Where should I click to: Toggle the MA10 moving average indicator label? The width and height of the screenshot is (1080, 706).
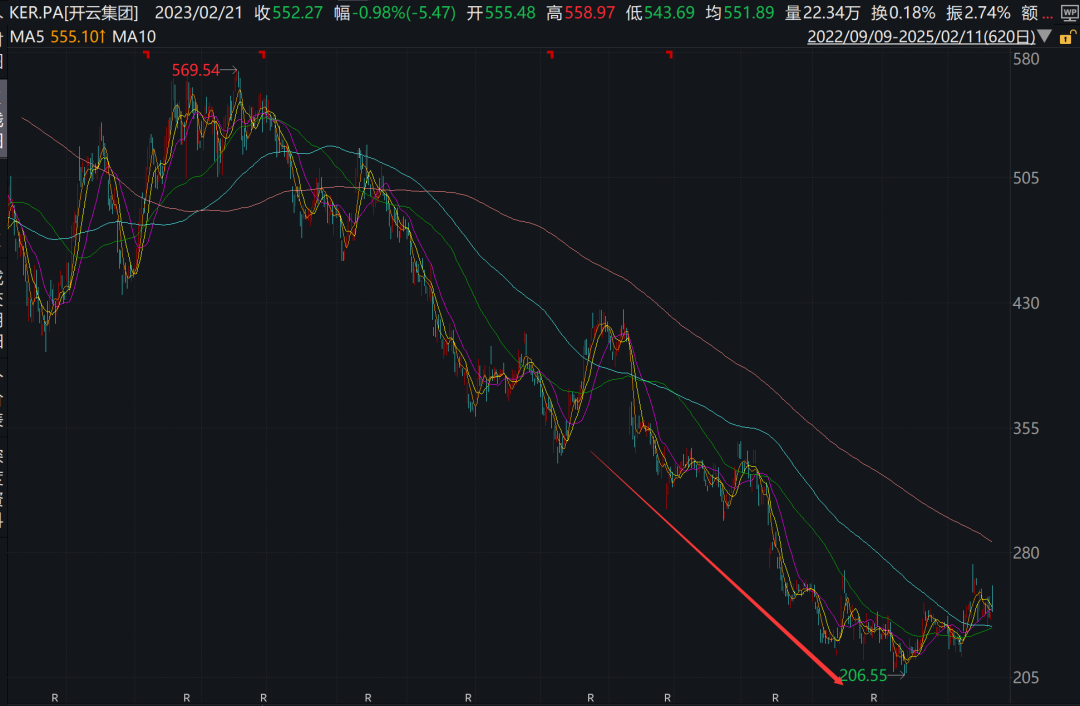click(x=132, y=36)
